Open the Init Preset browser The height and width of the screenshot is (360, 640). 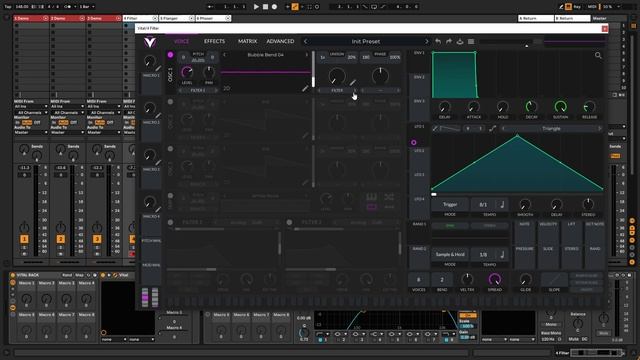coord(366,41)
